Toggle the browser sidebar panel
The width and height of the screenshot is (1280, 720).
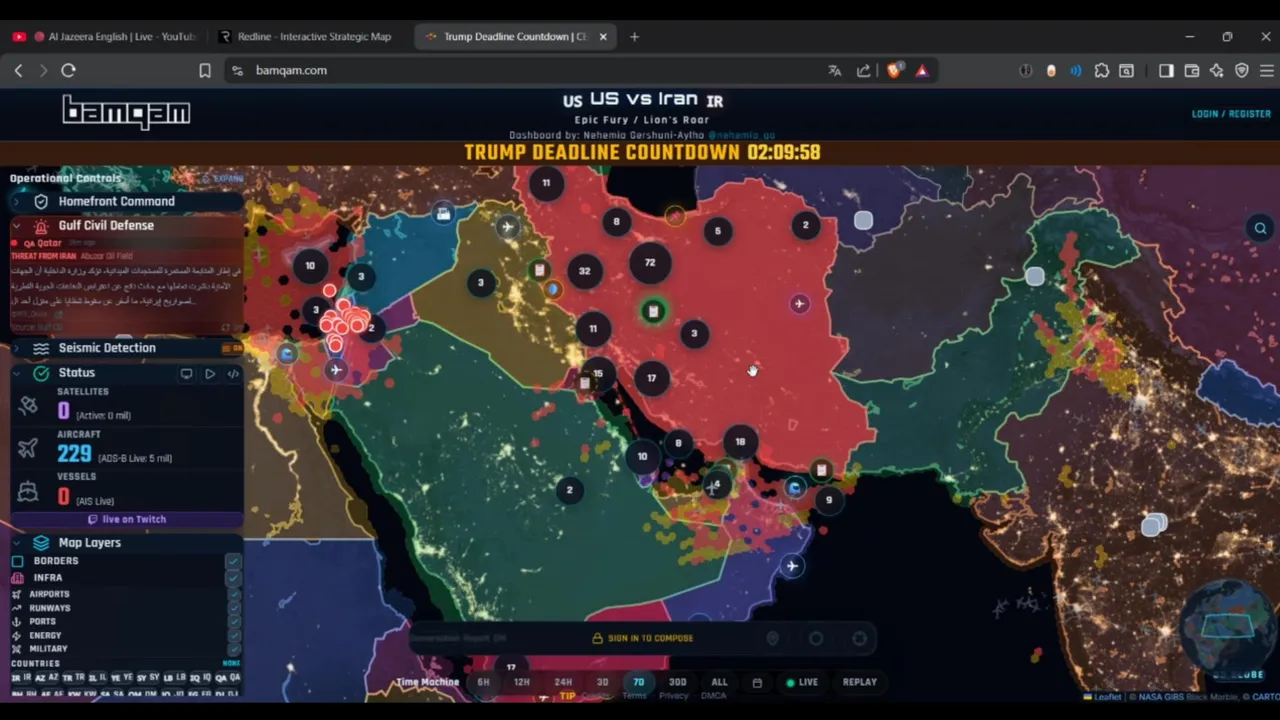(1166, 70)
